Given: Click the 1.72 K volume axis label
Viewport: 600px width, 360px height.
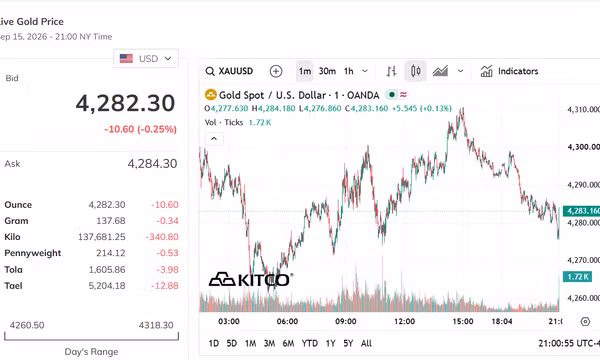Looking at the screenshot, I should [x=577, y=276].
